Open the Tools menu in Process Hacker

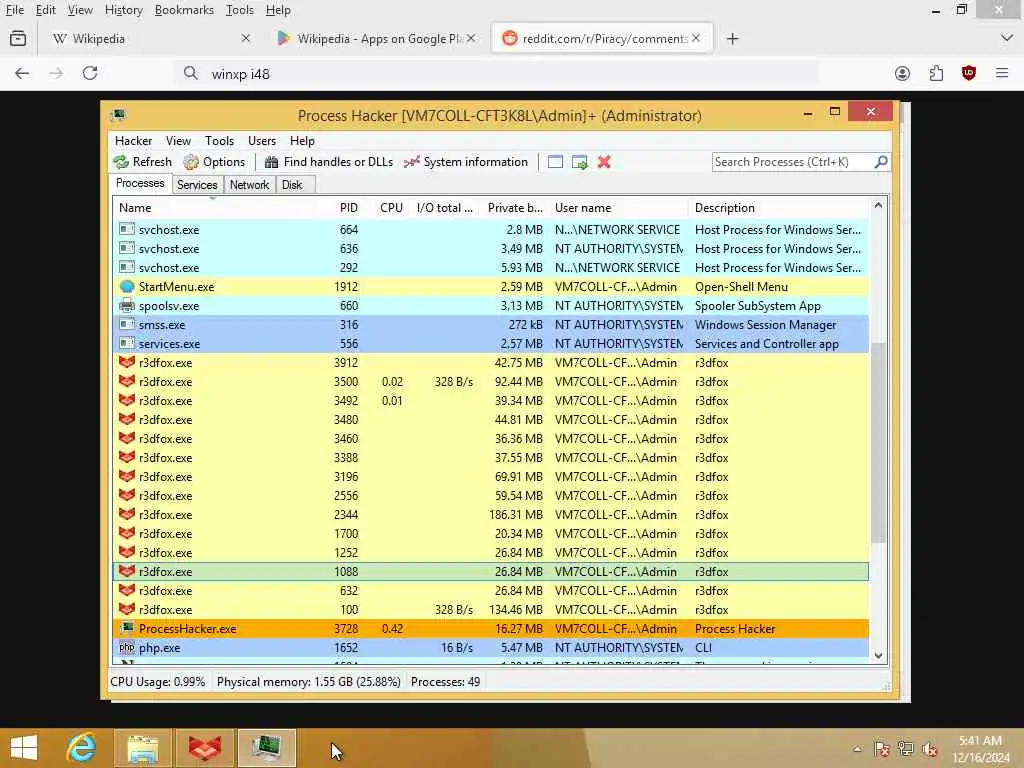click(219, 141)
